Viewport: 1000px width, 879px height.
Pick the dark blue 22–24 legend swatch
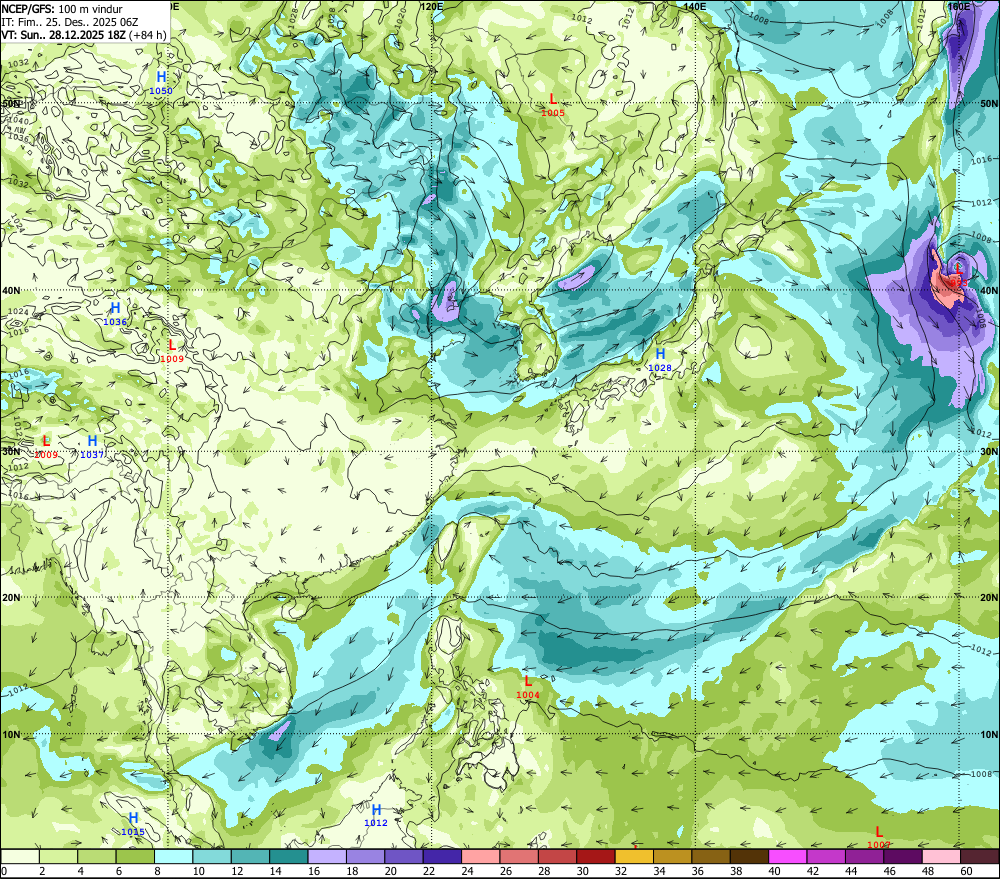pos(442,856)
